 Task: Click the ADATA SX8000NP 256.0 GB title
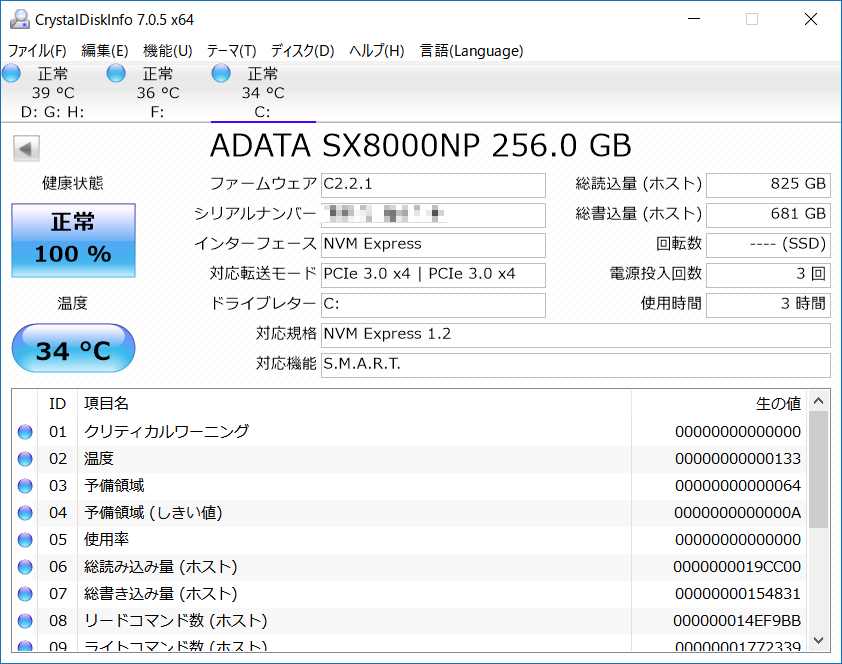(x=420, y=145)
